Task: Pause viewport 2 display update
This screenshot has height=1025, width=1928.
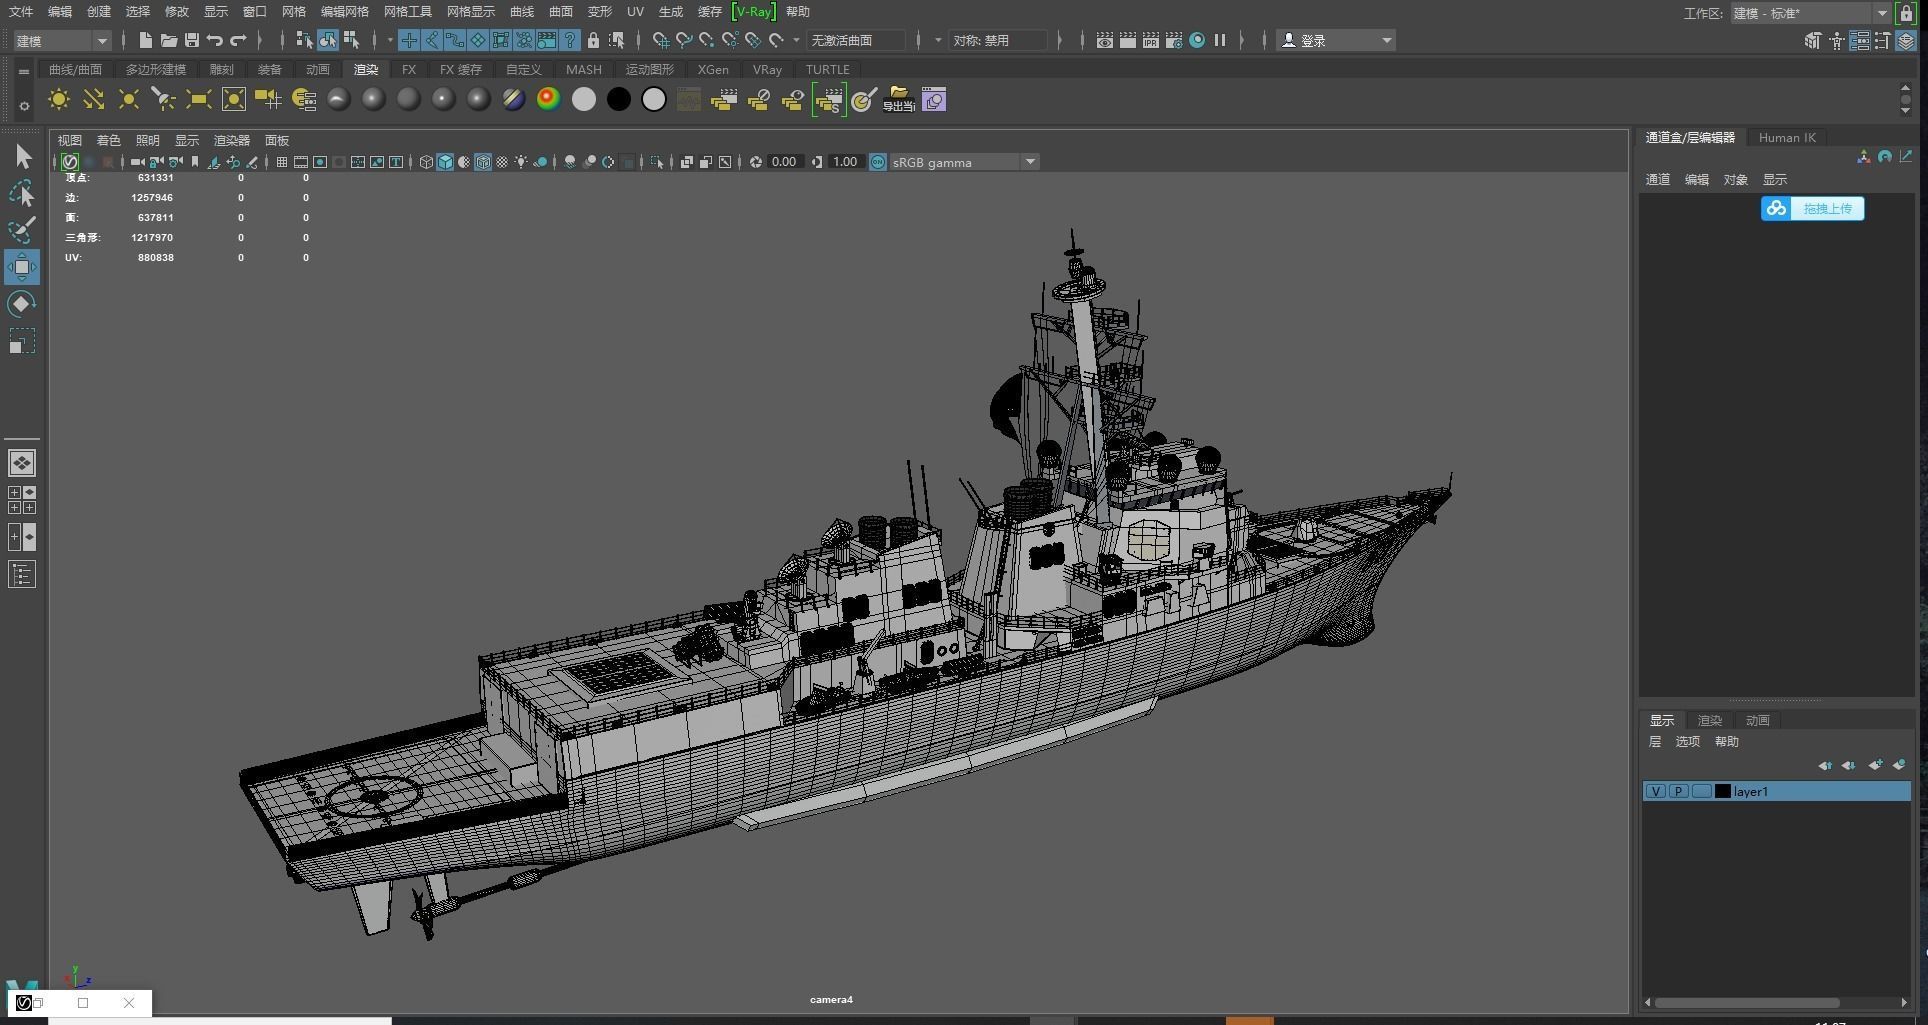Action: (x=1220, y=40)
